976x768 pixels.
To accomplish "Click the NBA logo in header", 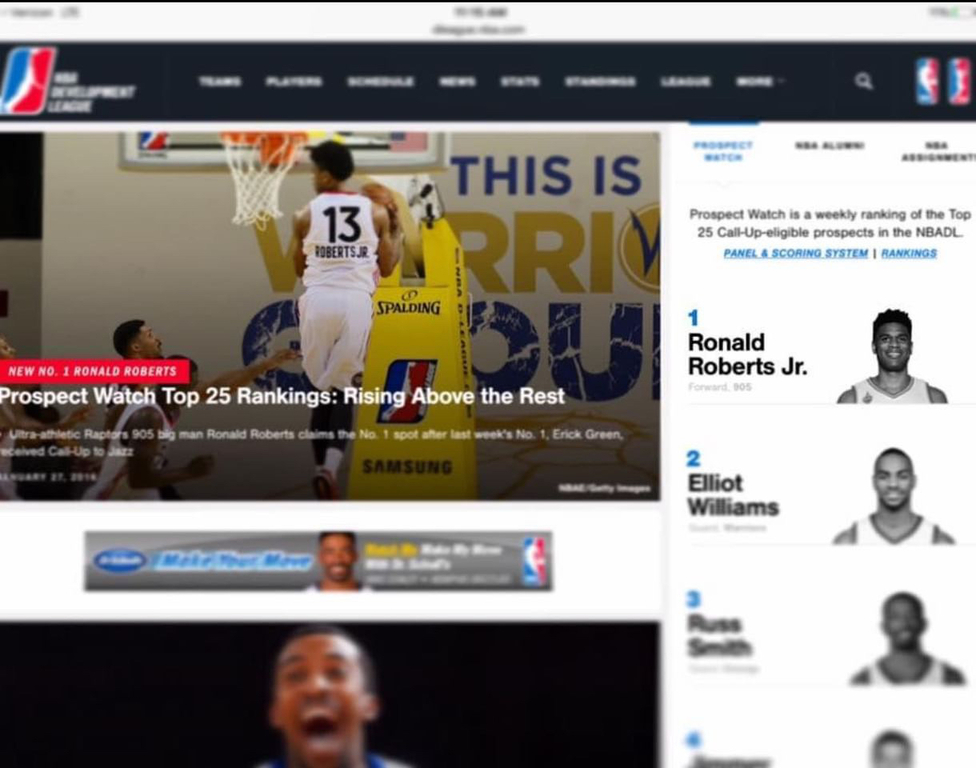I will click(x=927, y=81).
